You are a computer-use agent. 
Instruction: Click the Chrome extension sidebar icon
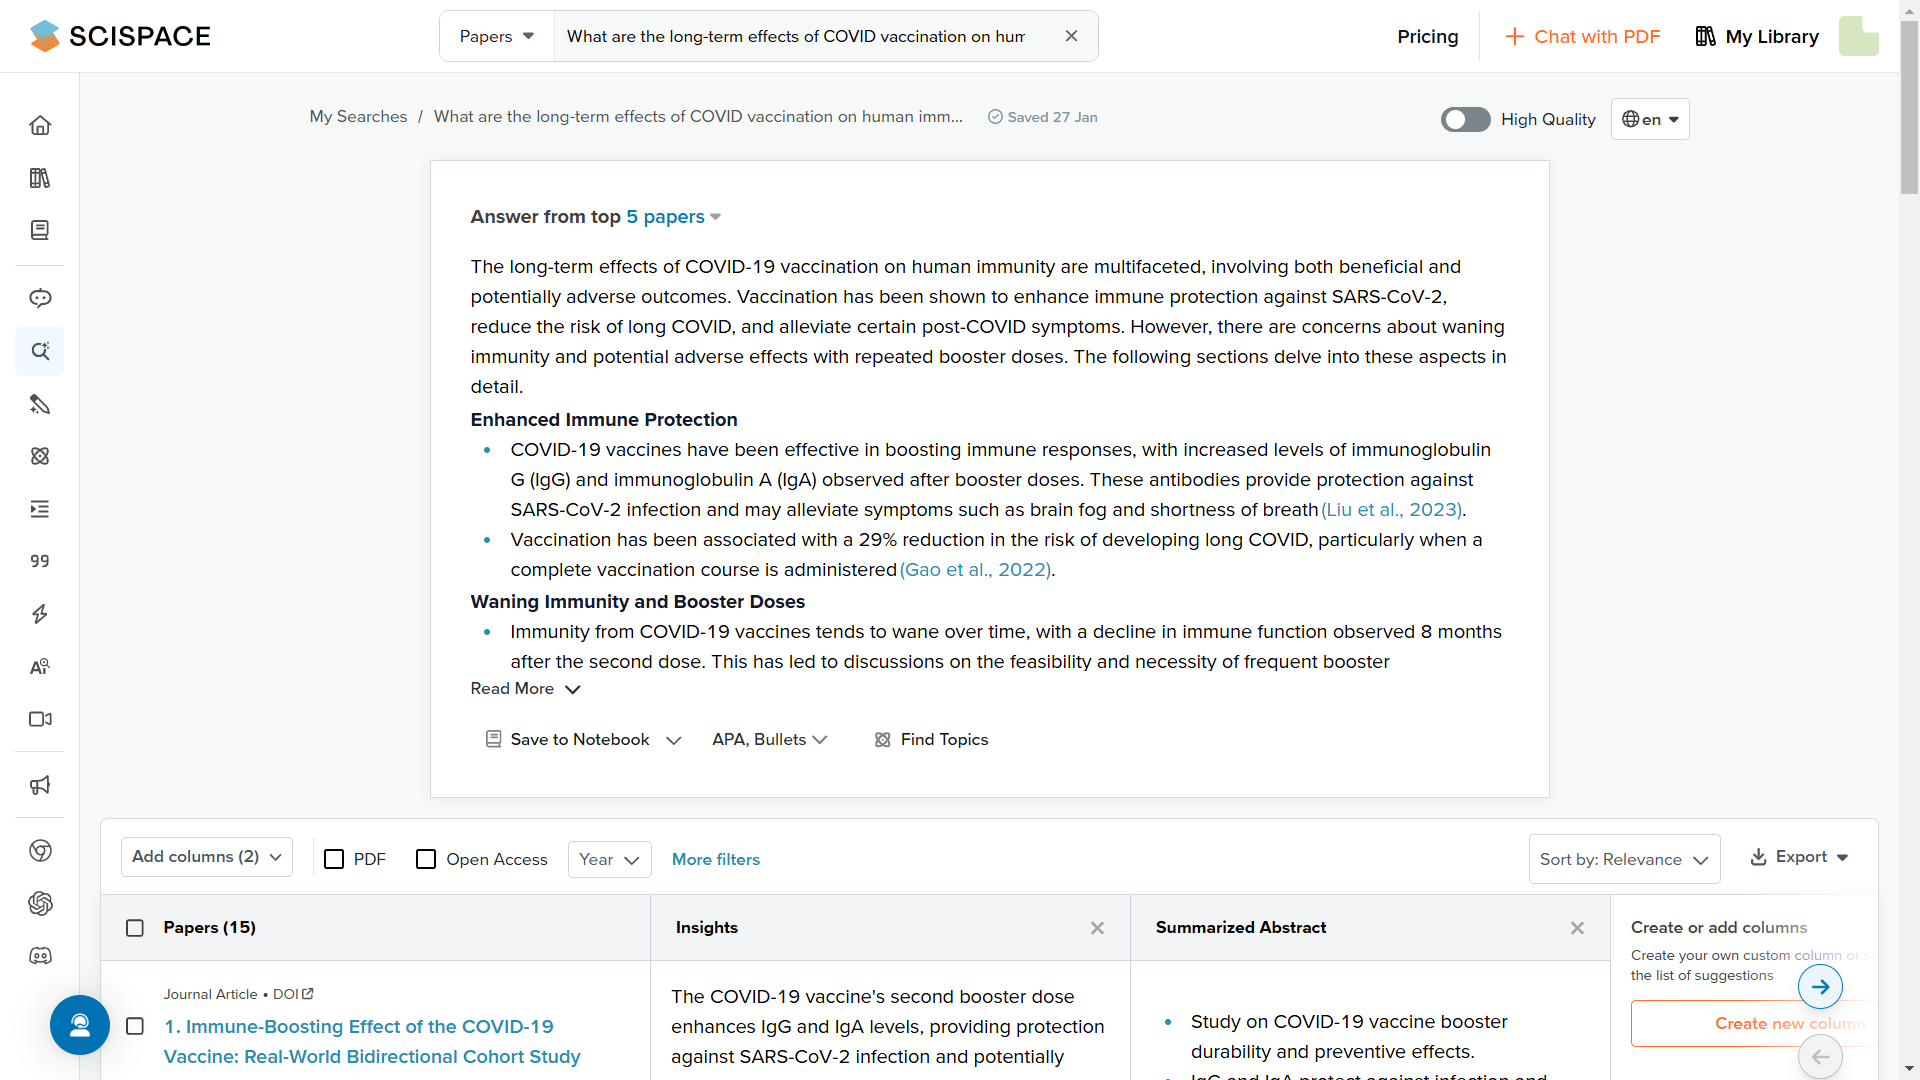click(x=40, y=851)
